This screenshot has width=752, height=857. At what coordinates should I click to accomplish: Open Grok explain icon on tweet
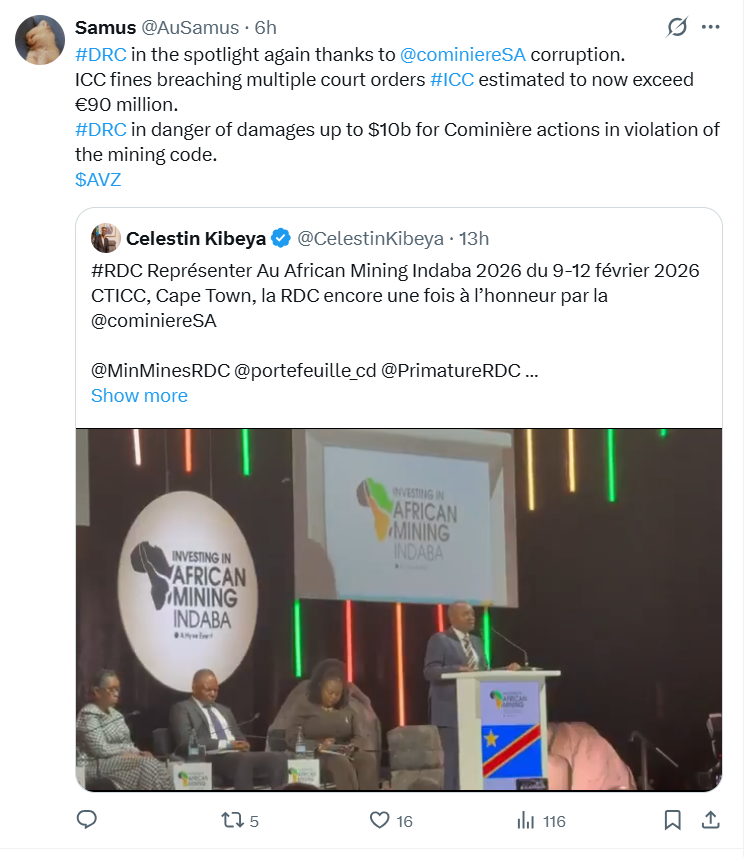(677, 27)
